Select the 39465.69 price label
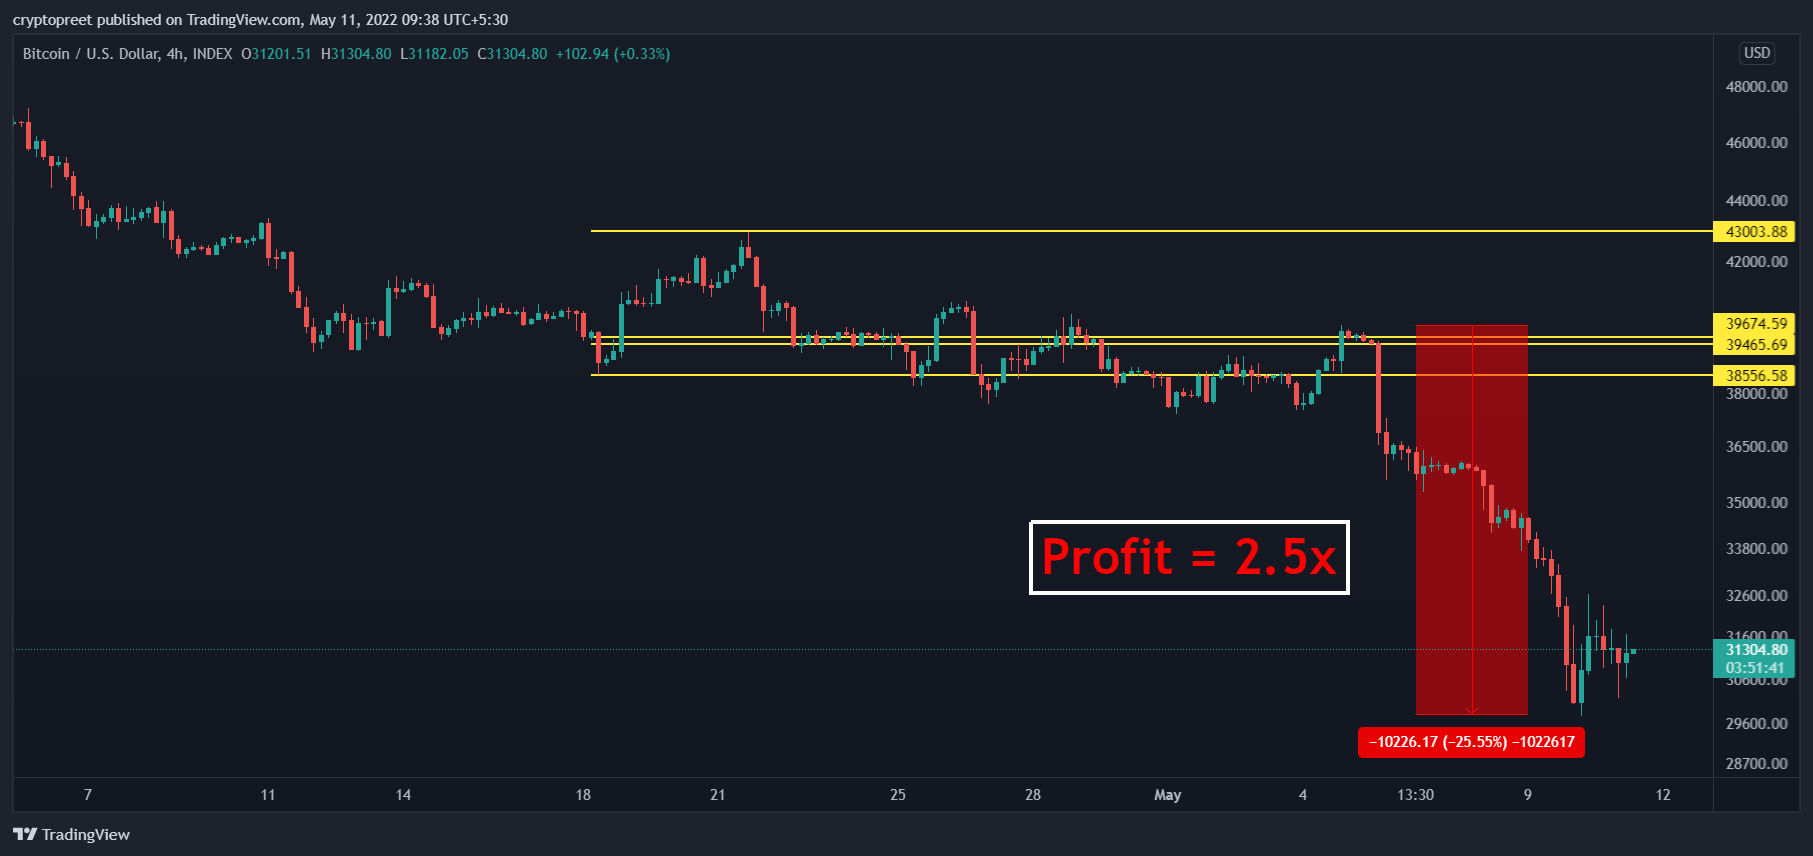 (1755, 345)
